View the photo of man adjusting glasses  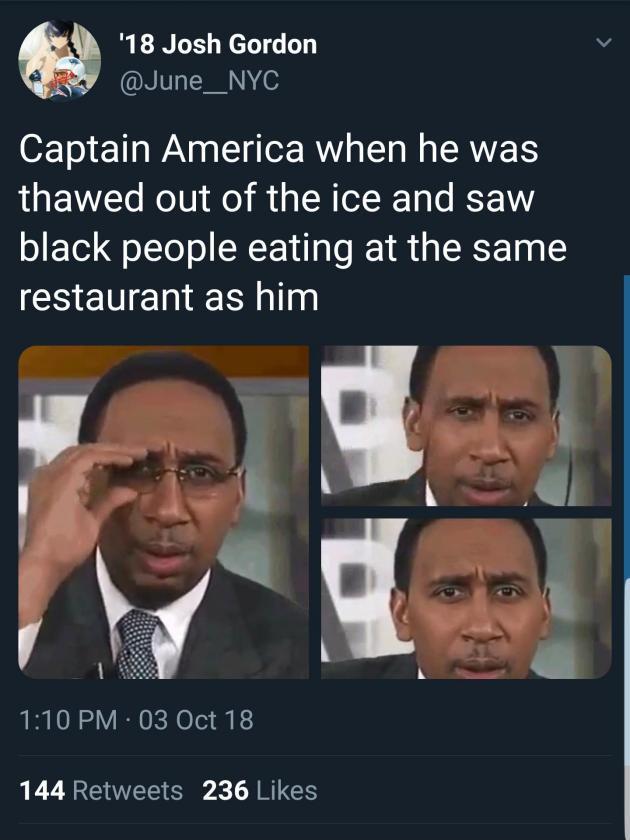(164, 512)
